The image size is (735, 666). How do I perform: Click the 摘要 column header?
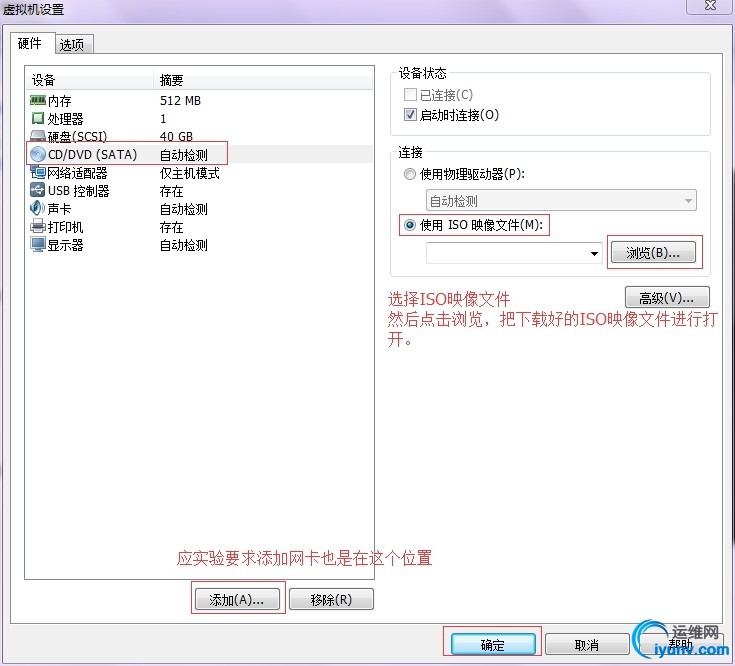pos(263,80)
